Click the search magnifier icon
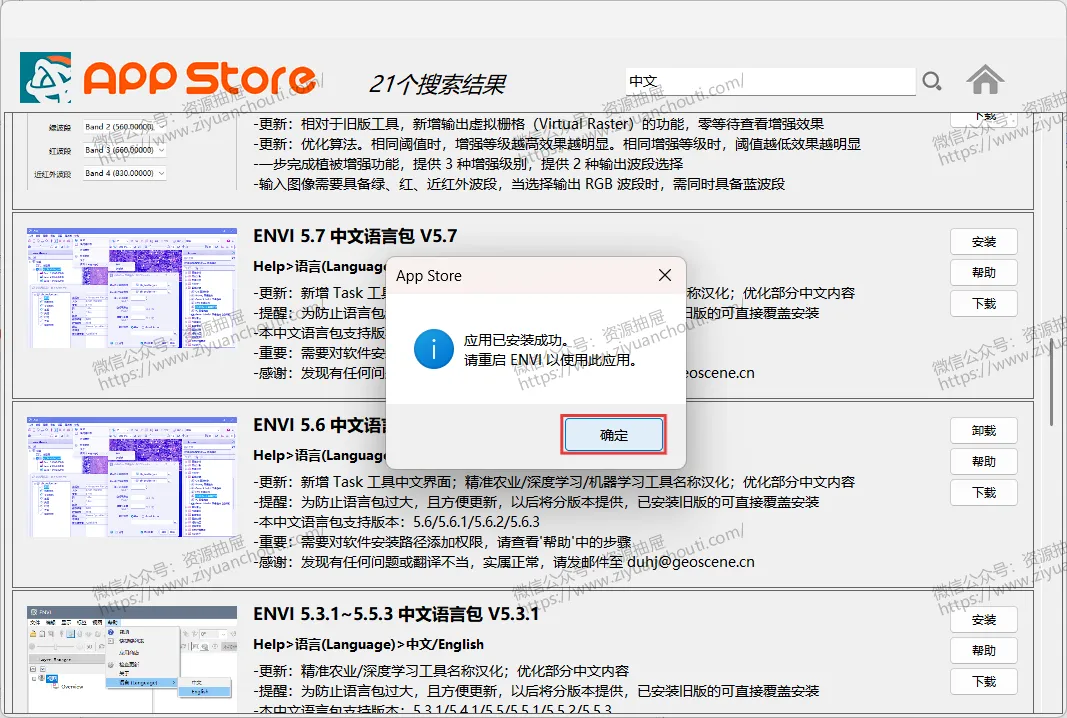This screenshot has width=1067, height=718. (932, 82)
